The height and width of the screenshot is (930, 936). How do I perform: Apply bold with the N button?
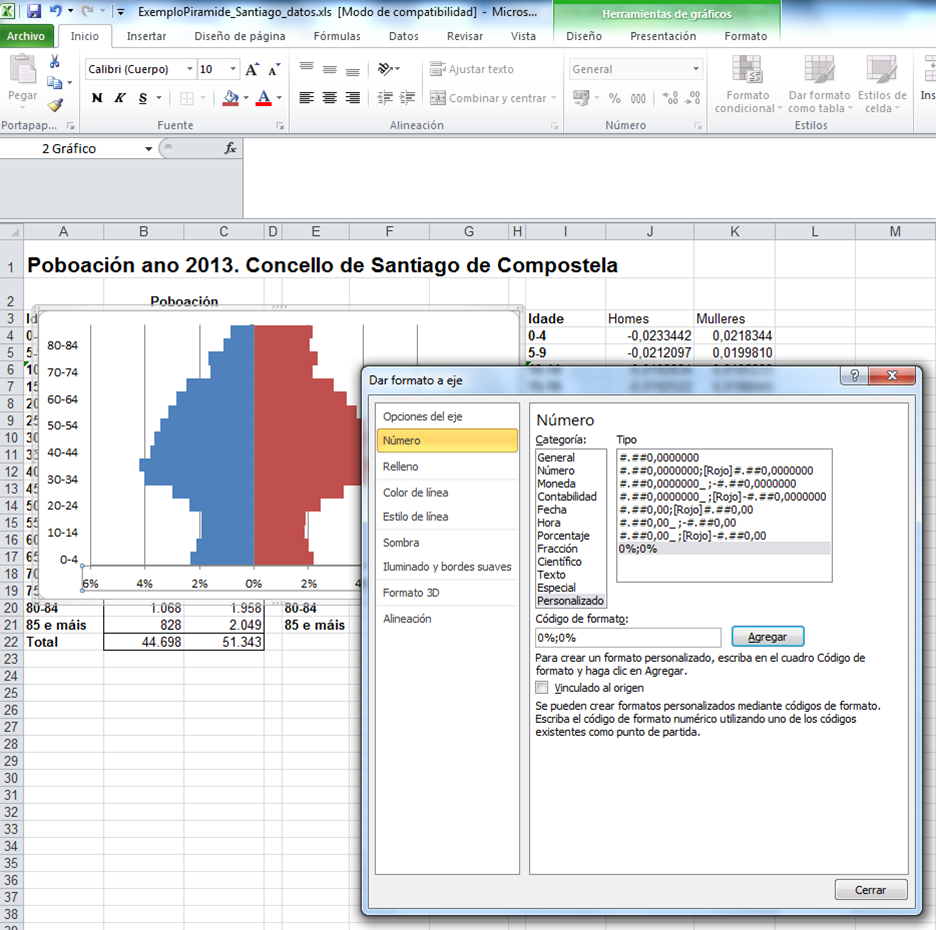97,98
